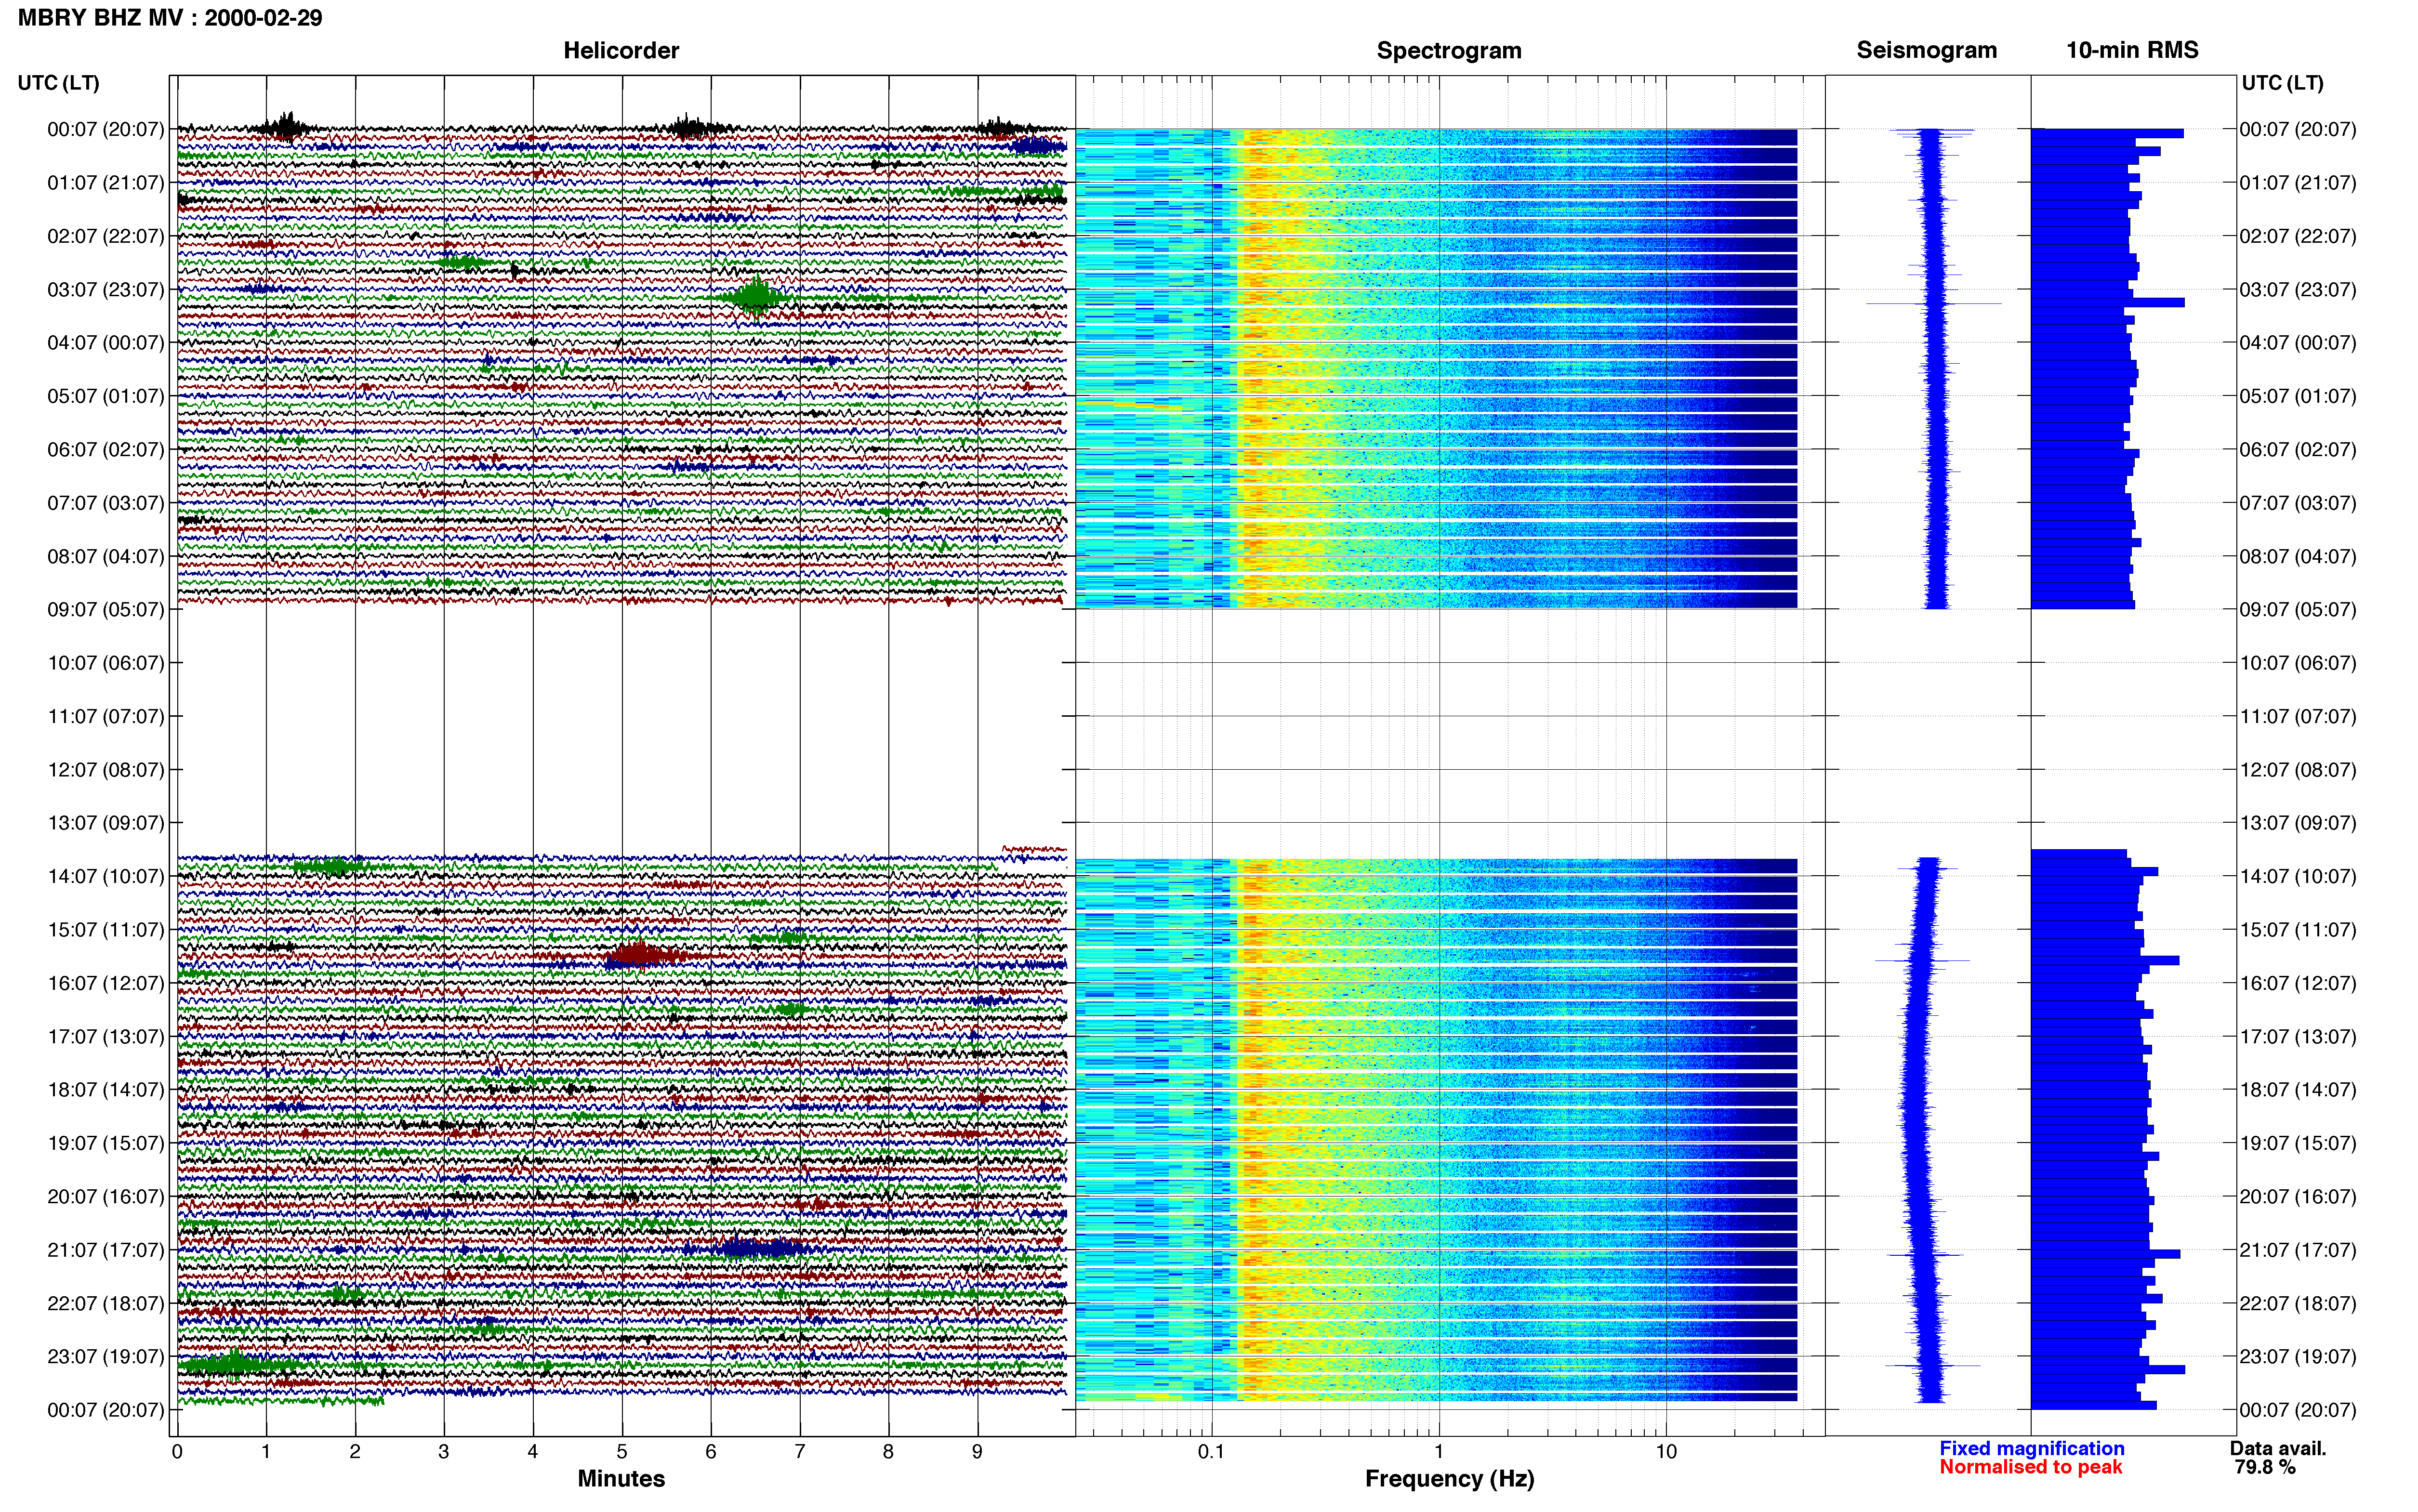Click the red 'Normalised to peak' legend text

coord(2031,1467)
